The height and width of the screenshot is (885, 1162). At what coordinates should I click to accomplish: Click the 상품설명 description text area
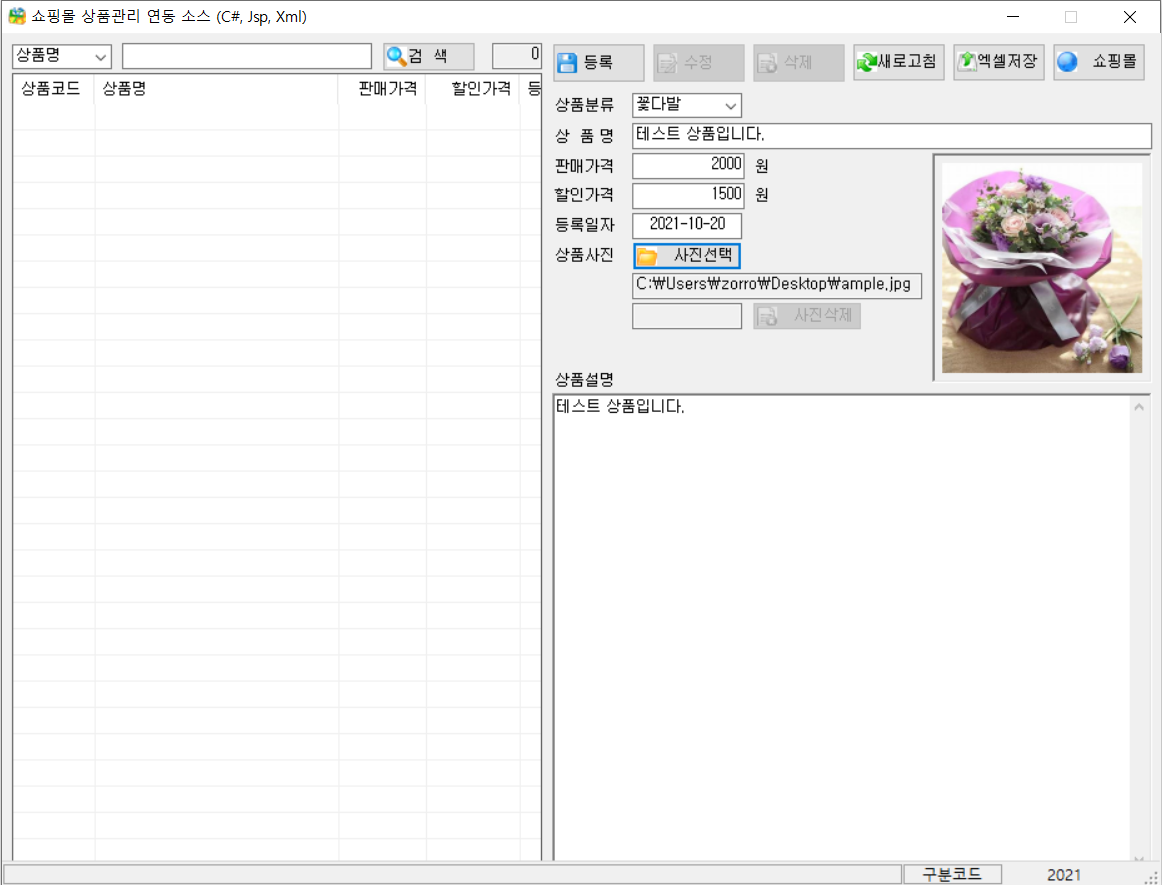[842, 627]
